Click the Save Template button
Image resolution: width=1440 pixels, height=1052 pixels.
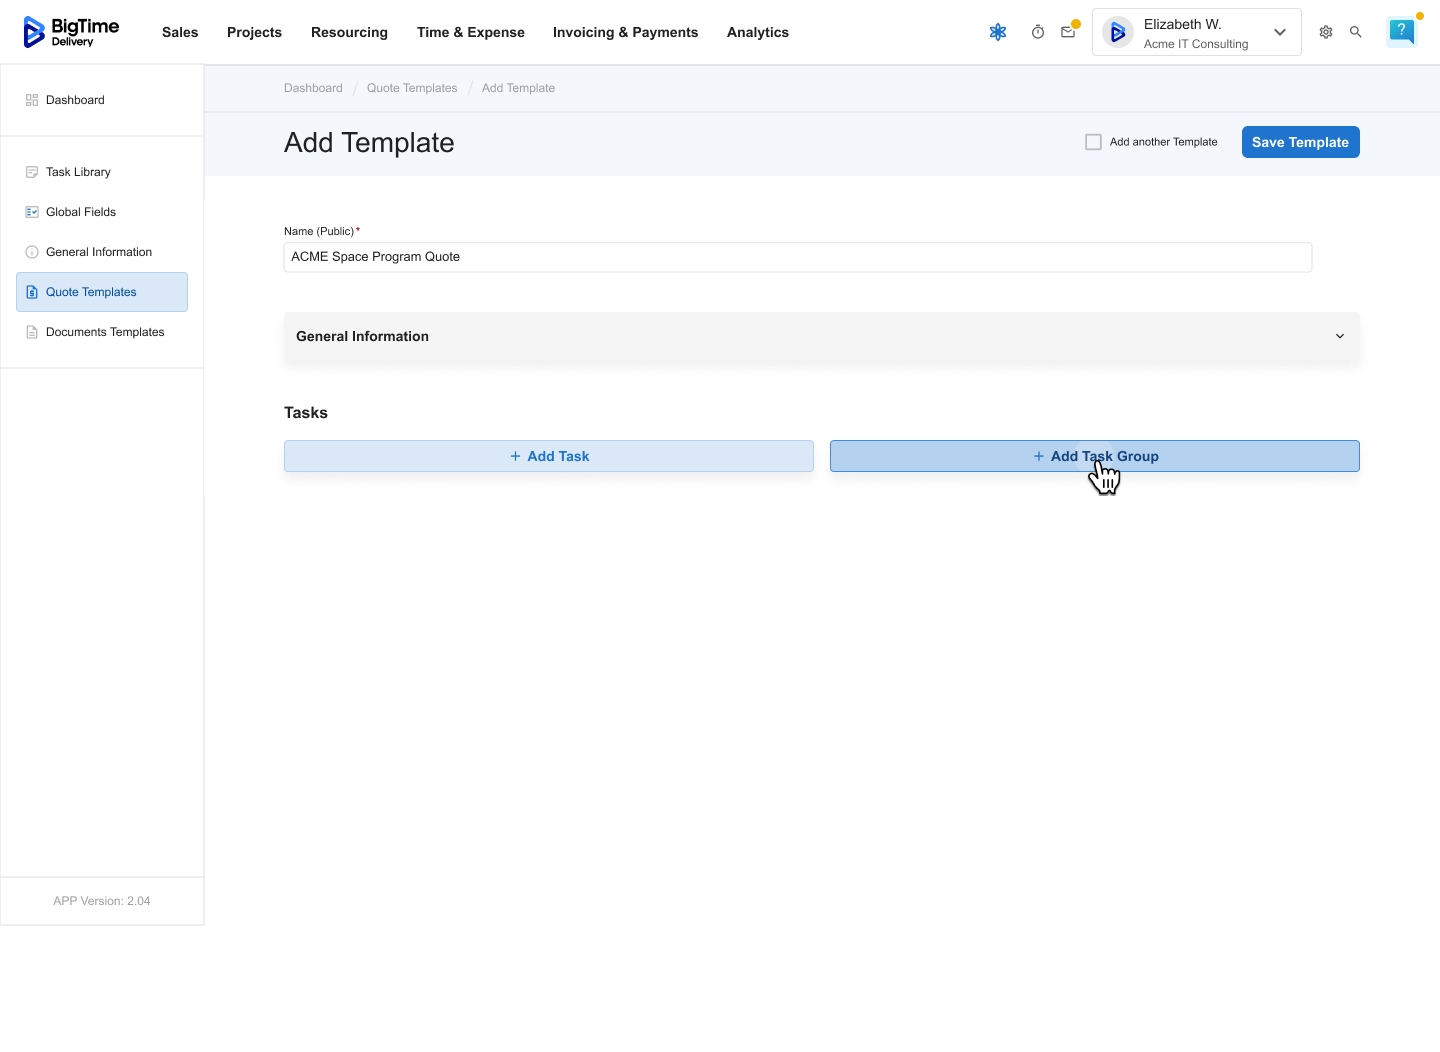pyautogui.click(x=1300, y=142)
